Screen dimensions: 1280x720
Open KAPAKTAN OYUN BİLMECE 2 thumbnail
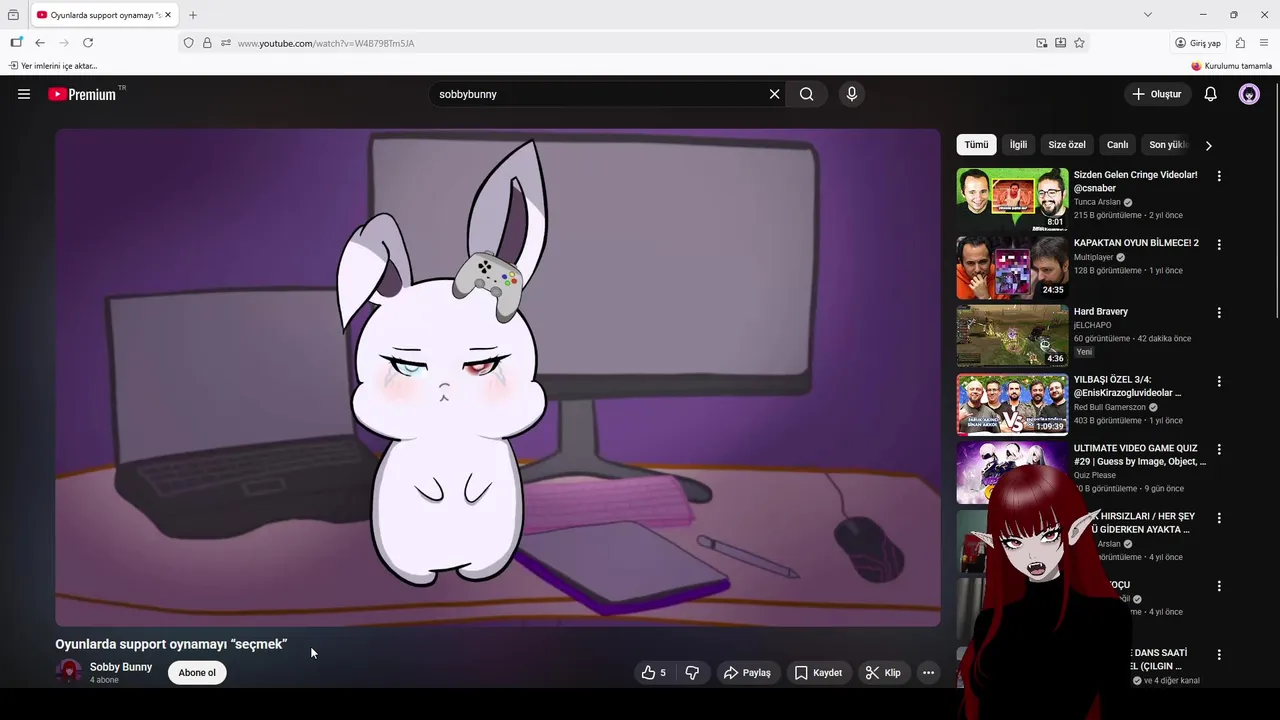click(1012, 268)
